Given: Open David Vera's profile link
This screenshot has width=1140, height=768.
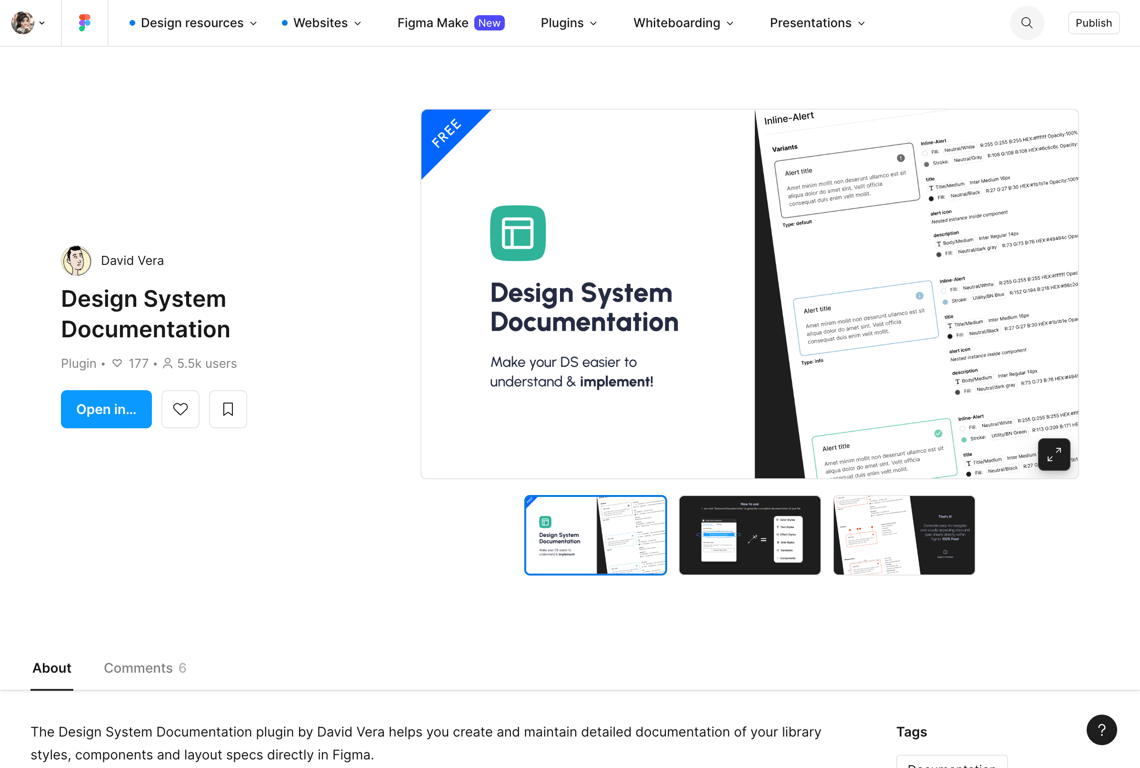Looking at the screenshot, I should point(132,260).
